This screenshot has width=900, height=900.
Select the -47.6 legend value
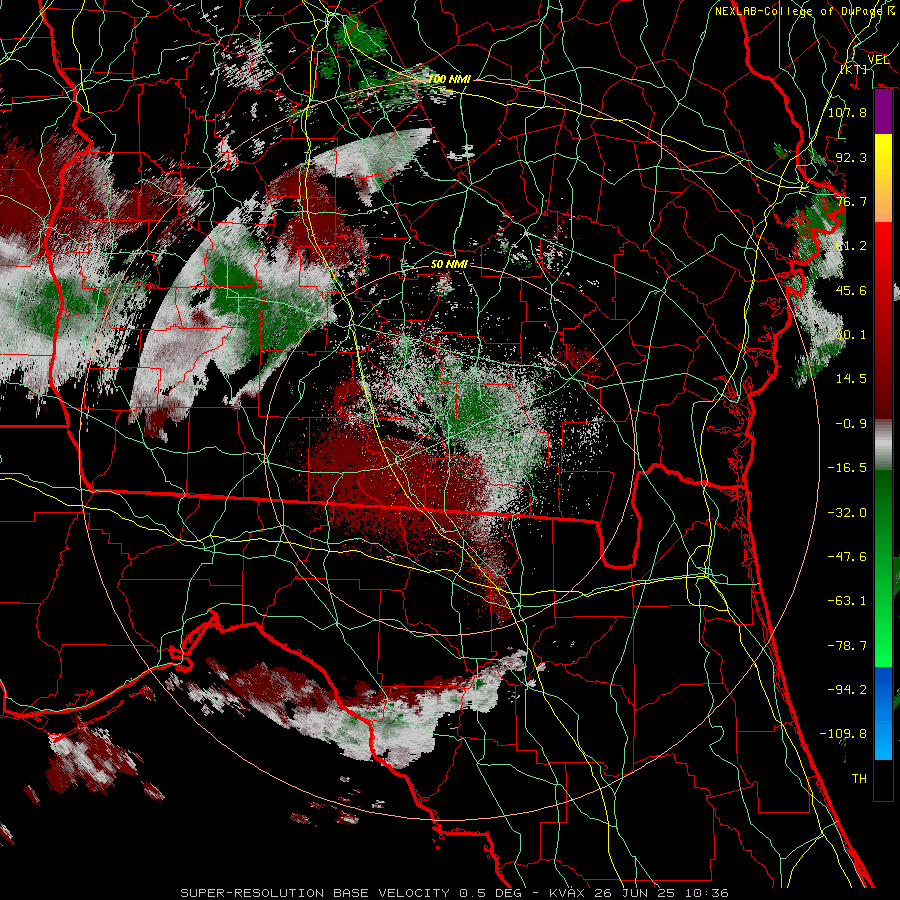point(847,557)
